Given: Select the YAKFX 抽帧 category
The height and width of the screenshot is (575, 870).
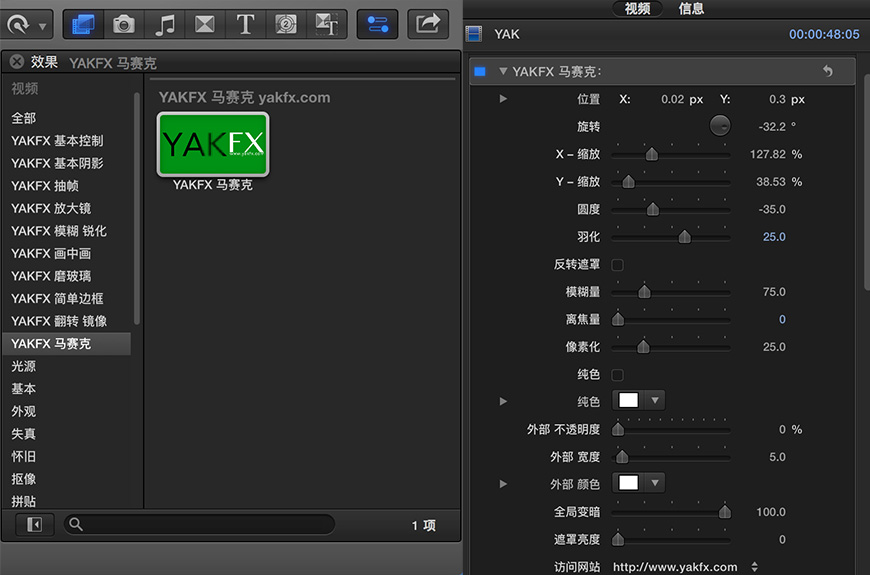Looking at the screenshot, I should (45, 186).
